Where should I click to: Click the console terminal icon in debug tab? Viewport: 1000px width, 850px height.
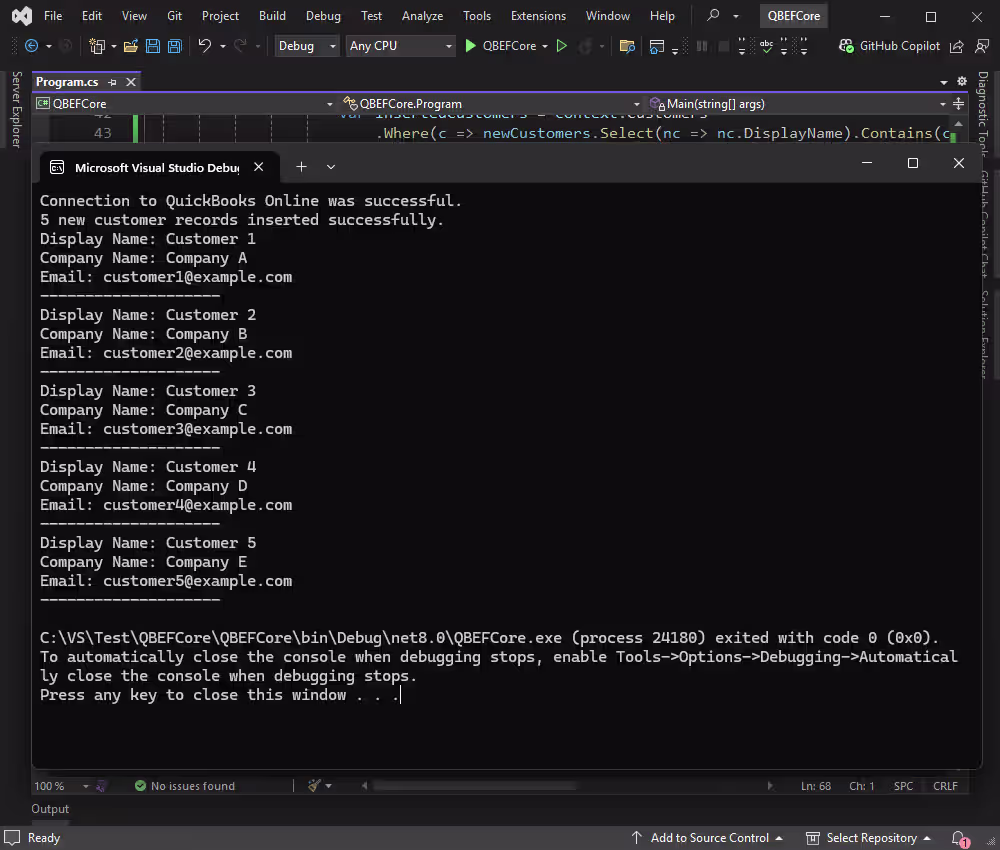(57, 167)
